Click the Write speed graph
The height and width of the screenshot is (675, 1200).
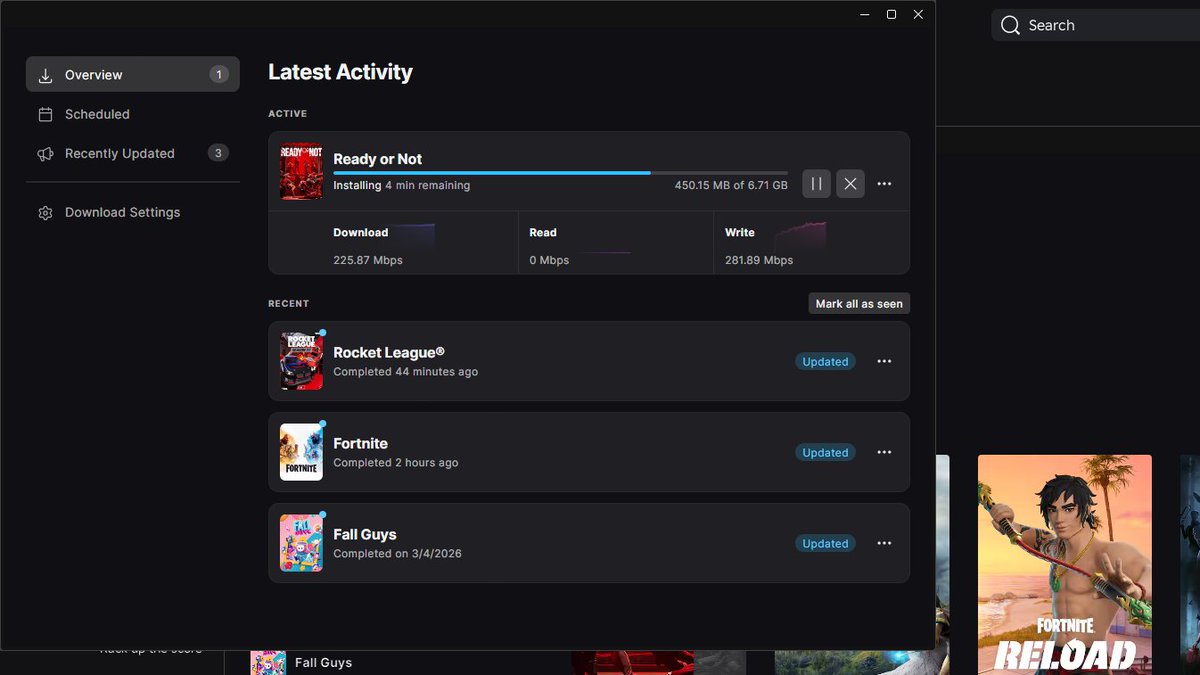click(x=800, y=236)
